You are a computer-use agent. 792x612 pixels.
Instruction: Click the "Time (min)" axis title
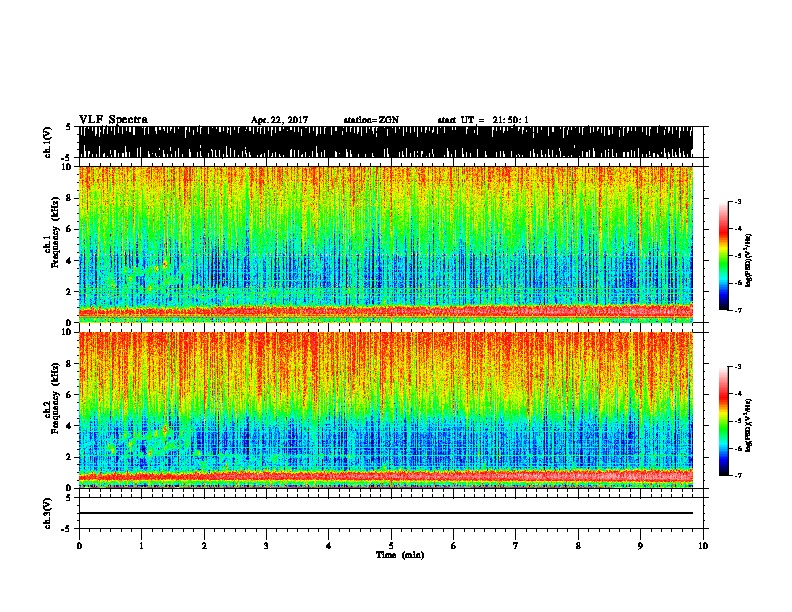coord(400,555)
